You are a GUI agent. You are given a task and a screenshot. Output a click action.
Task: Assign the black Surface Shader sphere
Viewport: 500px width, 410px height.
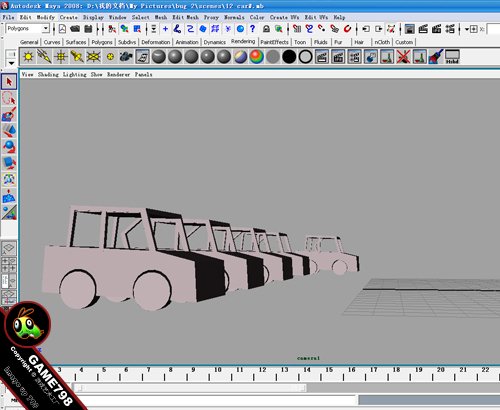pyautogui.click(x=289, y=56)
